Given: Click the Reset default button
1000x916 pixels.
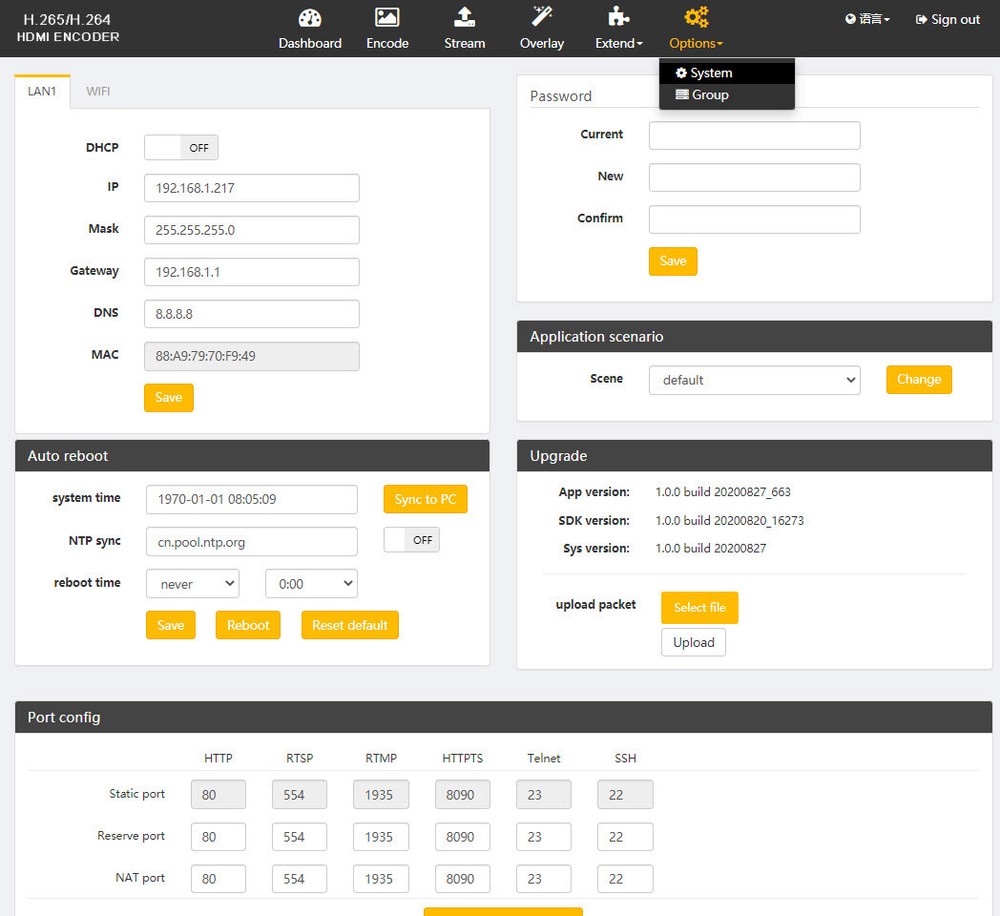Looking at the screenshot, I should [349, 625].
